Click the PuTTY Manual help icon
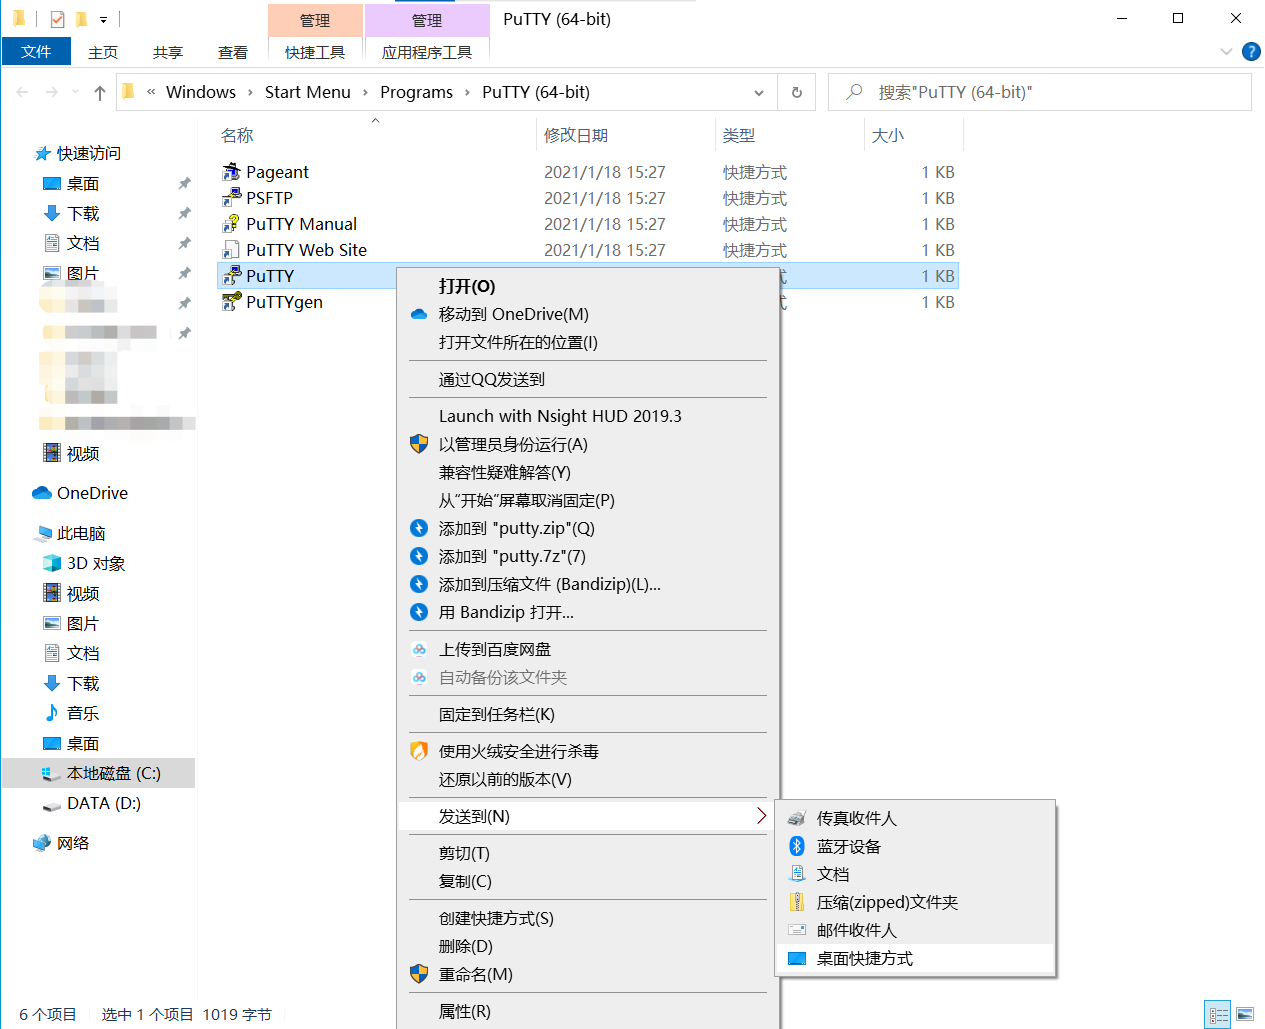The image size is (1265, 1029). 231,224
